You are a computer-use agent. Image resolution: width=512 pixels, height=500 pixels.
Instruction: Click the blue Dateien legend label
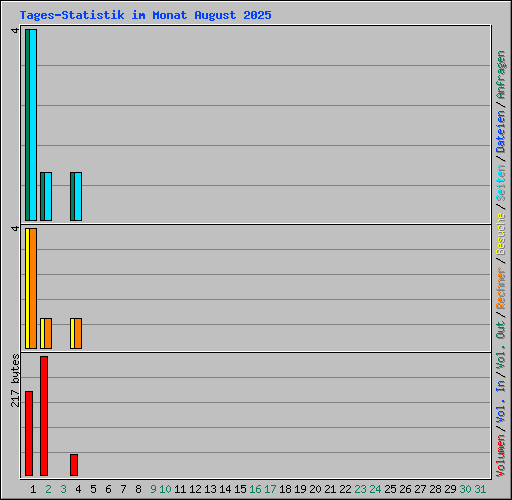(501, 132)
